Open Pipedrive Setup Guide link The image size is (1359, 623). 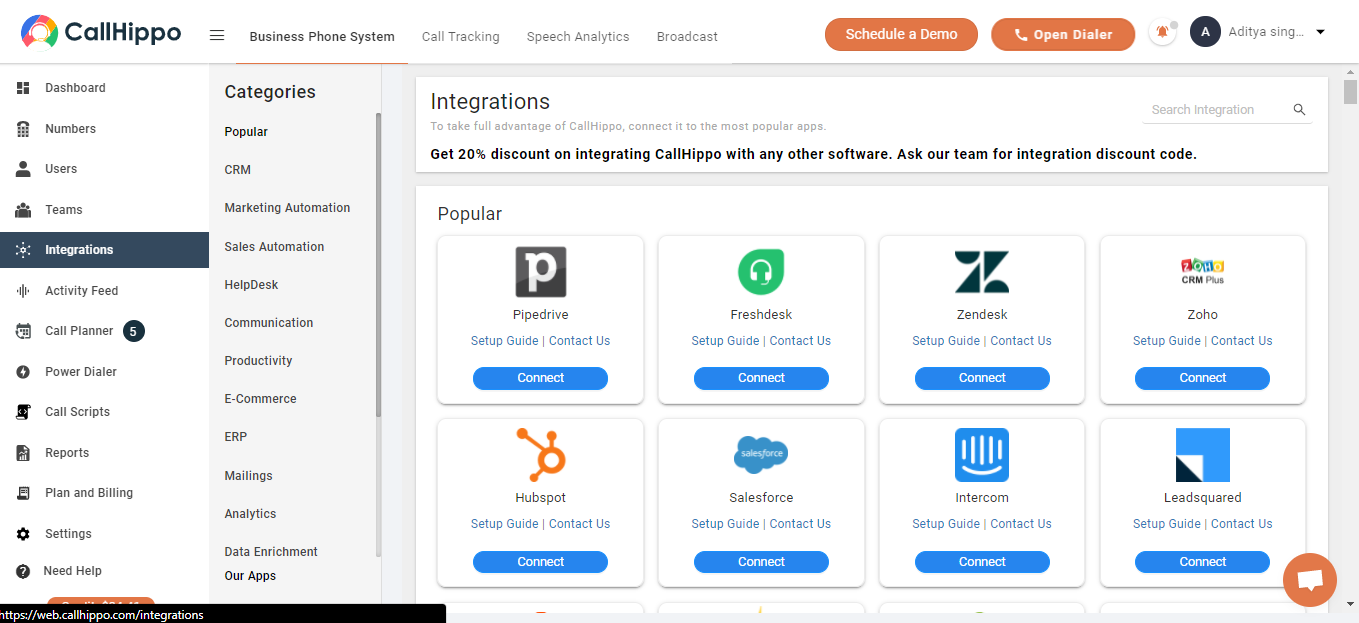tap(505, 341)
